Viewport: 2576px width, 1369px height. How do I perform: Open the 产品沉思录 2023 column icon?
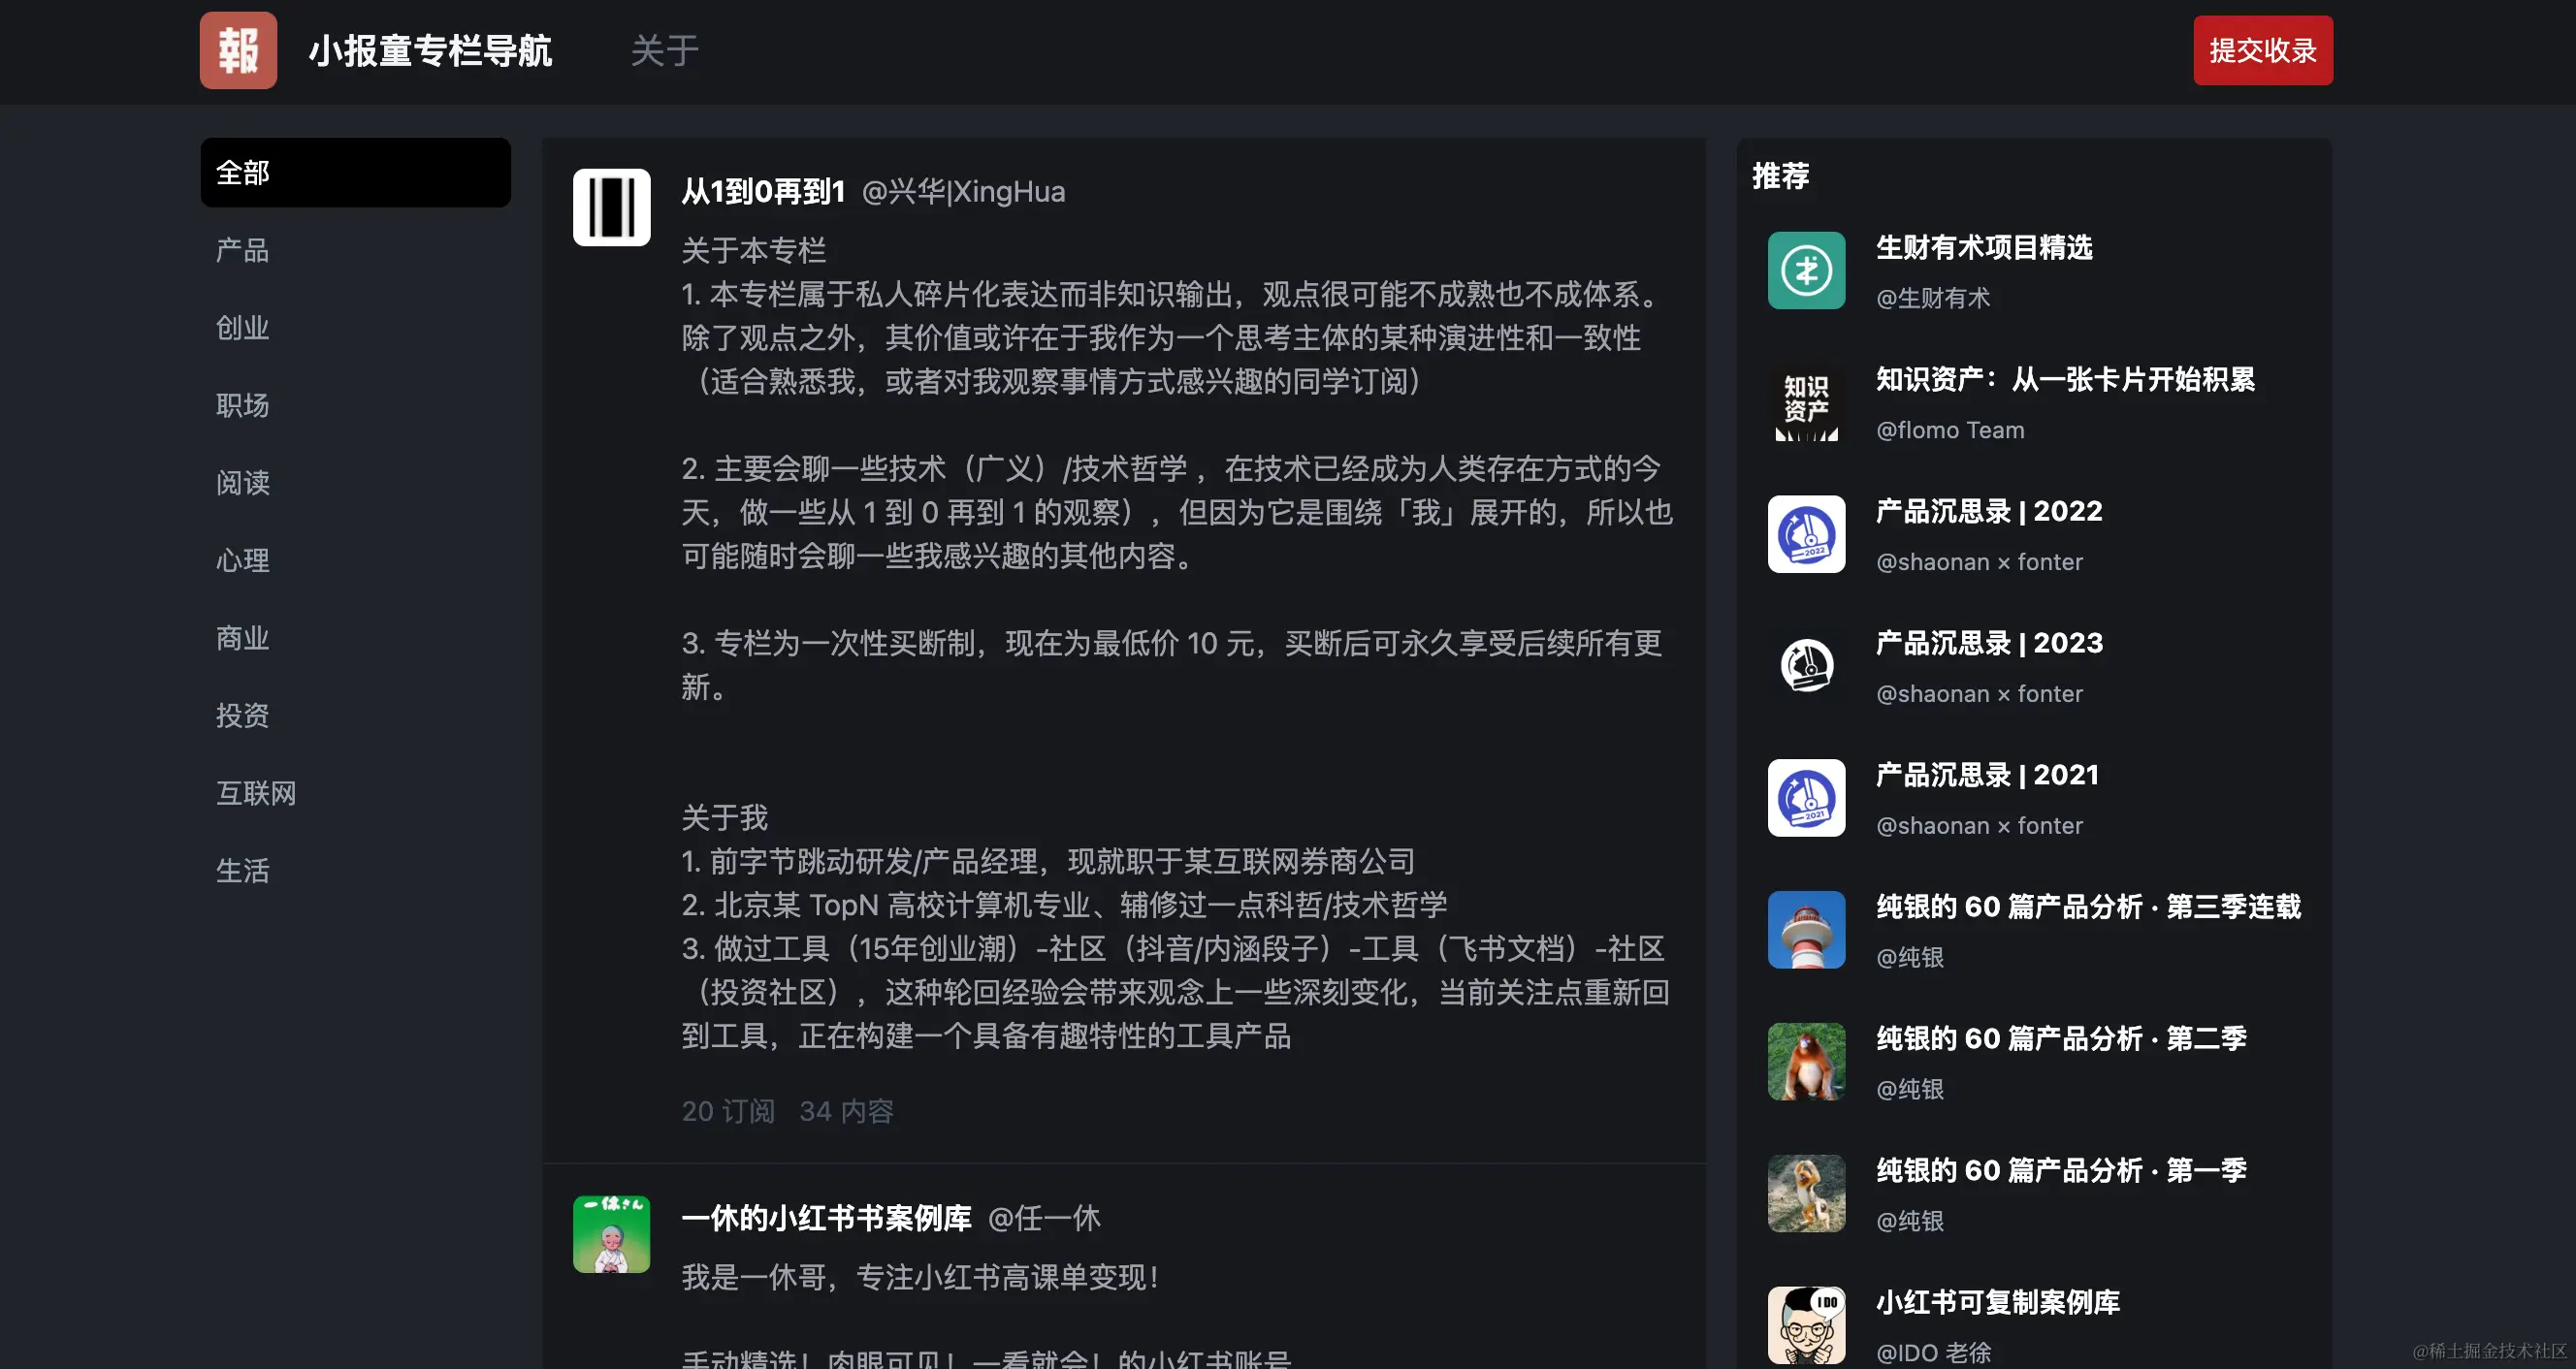pos(1806,666)
